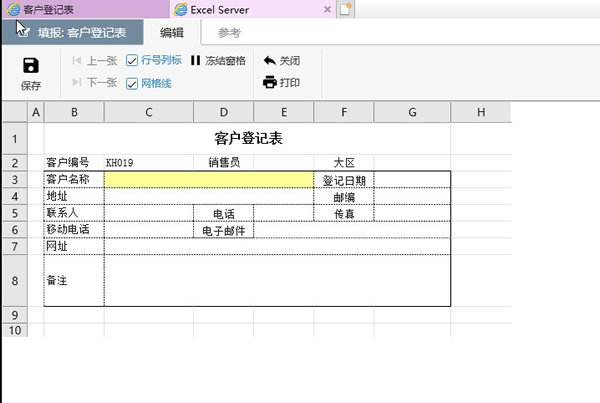This screenshot has width=600, height=403.
Task: Click the 电子邮件 value cell
Action: pos(352,230)
